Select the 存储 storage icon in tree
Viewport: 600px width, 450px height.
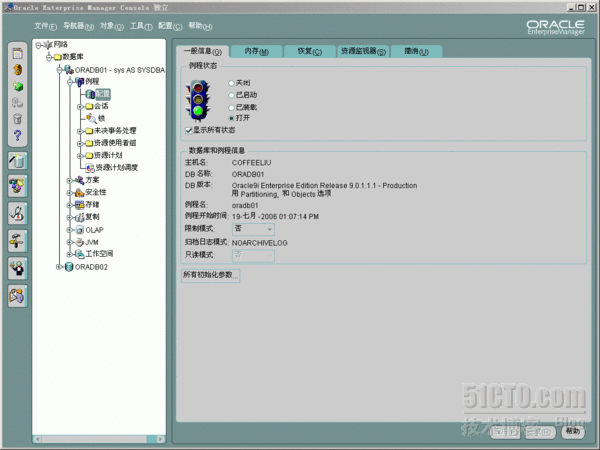[80, 205]
